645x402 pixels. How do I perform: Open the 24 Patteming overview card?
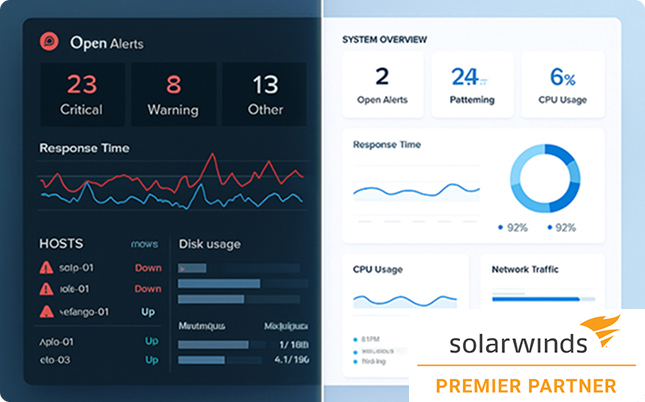pos(472,85)
